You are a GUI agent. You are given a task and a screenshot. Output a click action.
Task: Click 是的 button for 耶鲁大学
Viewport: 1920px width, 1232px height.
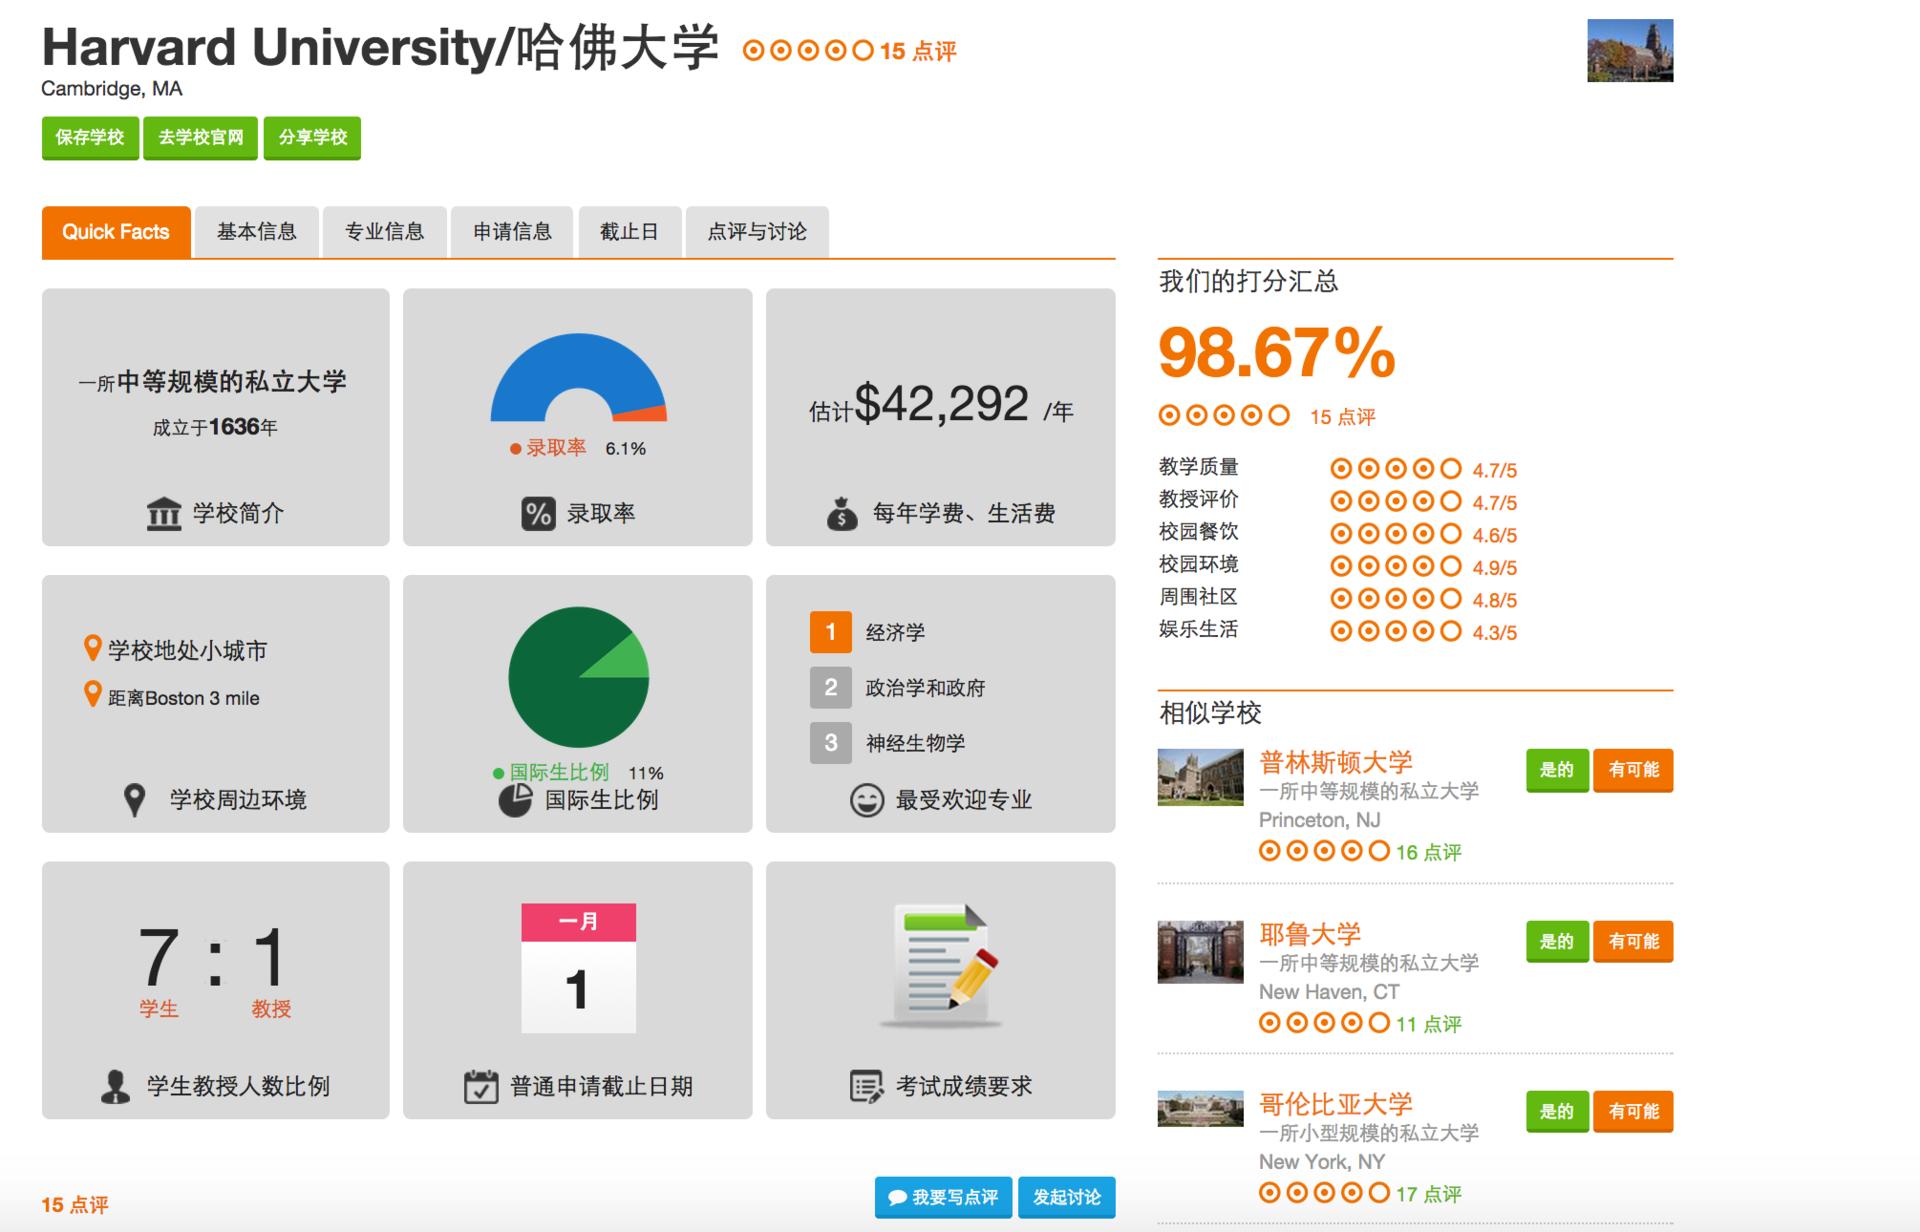click(1557, 942)
